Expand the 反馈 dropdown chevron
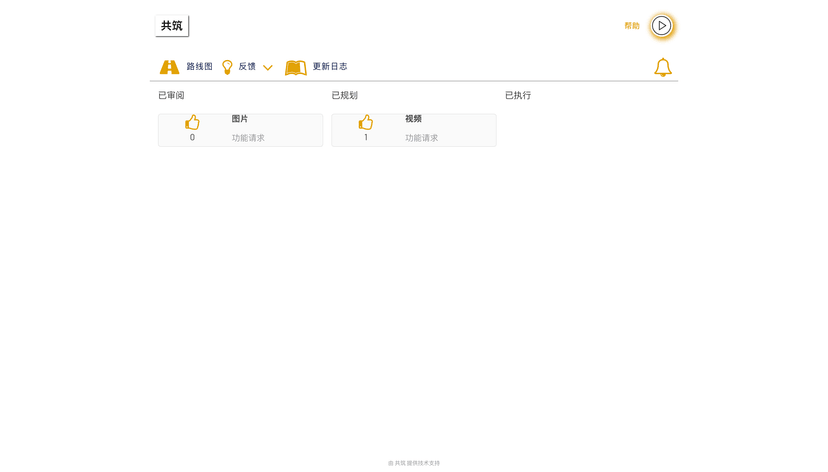Viewport: 828px width, 472px height. (268, 68)
